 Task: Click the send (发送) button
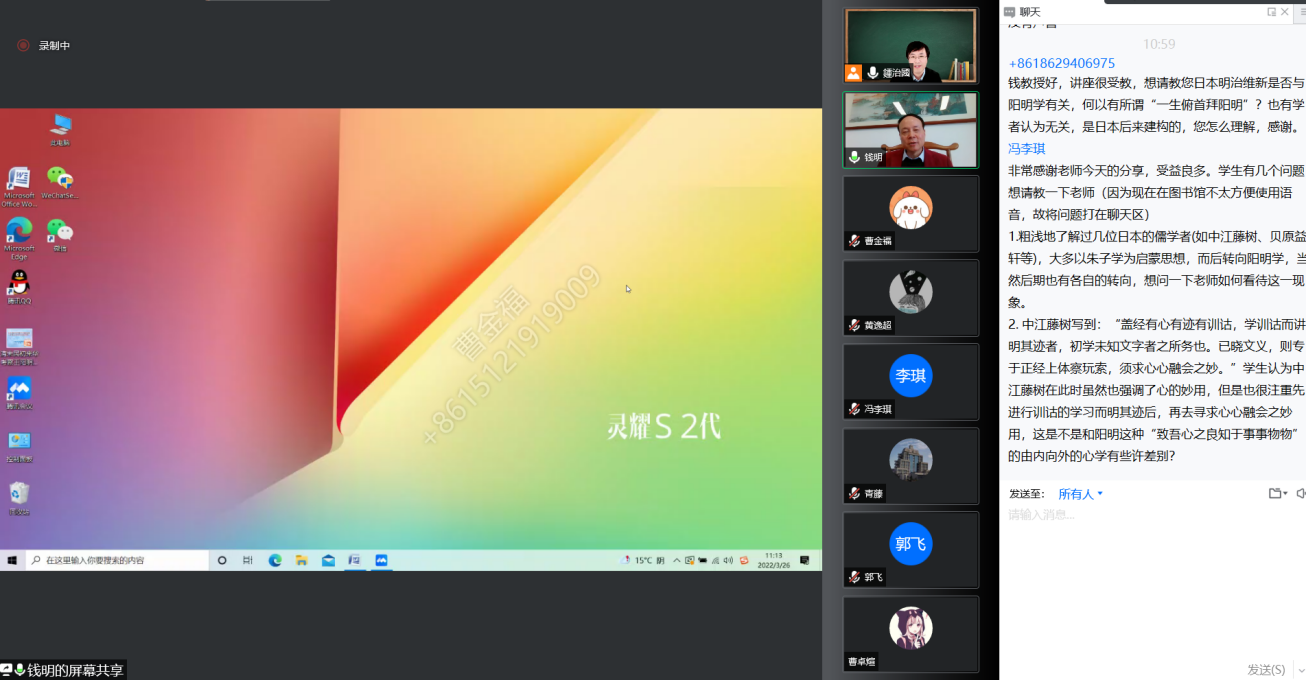click(x=1266, y=669)
